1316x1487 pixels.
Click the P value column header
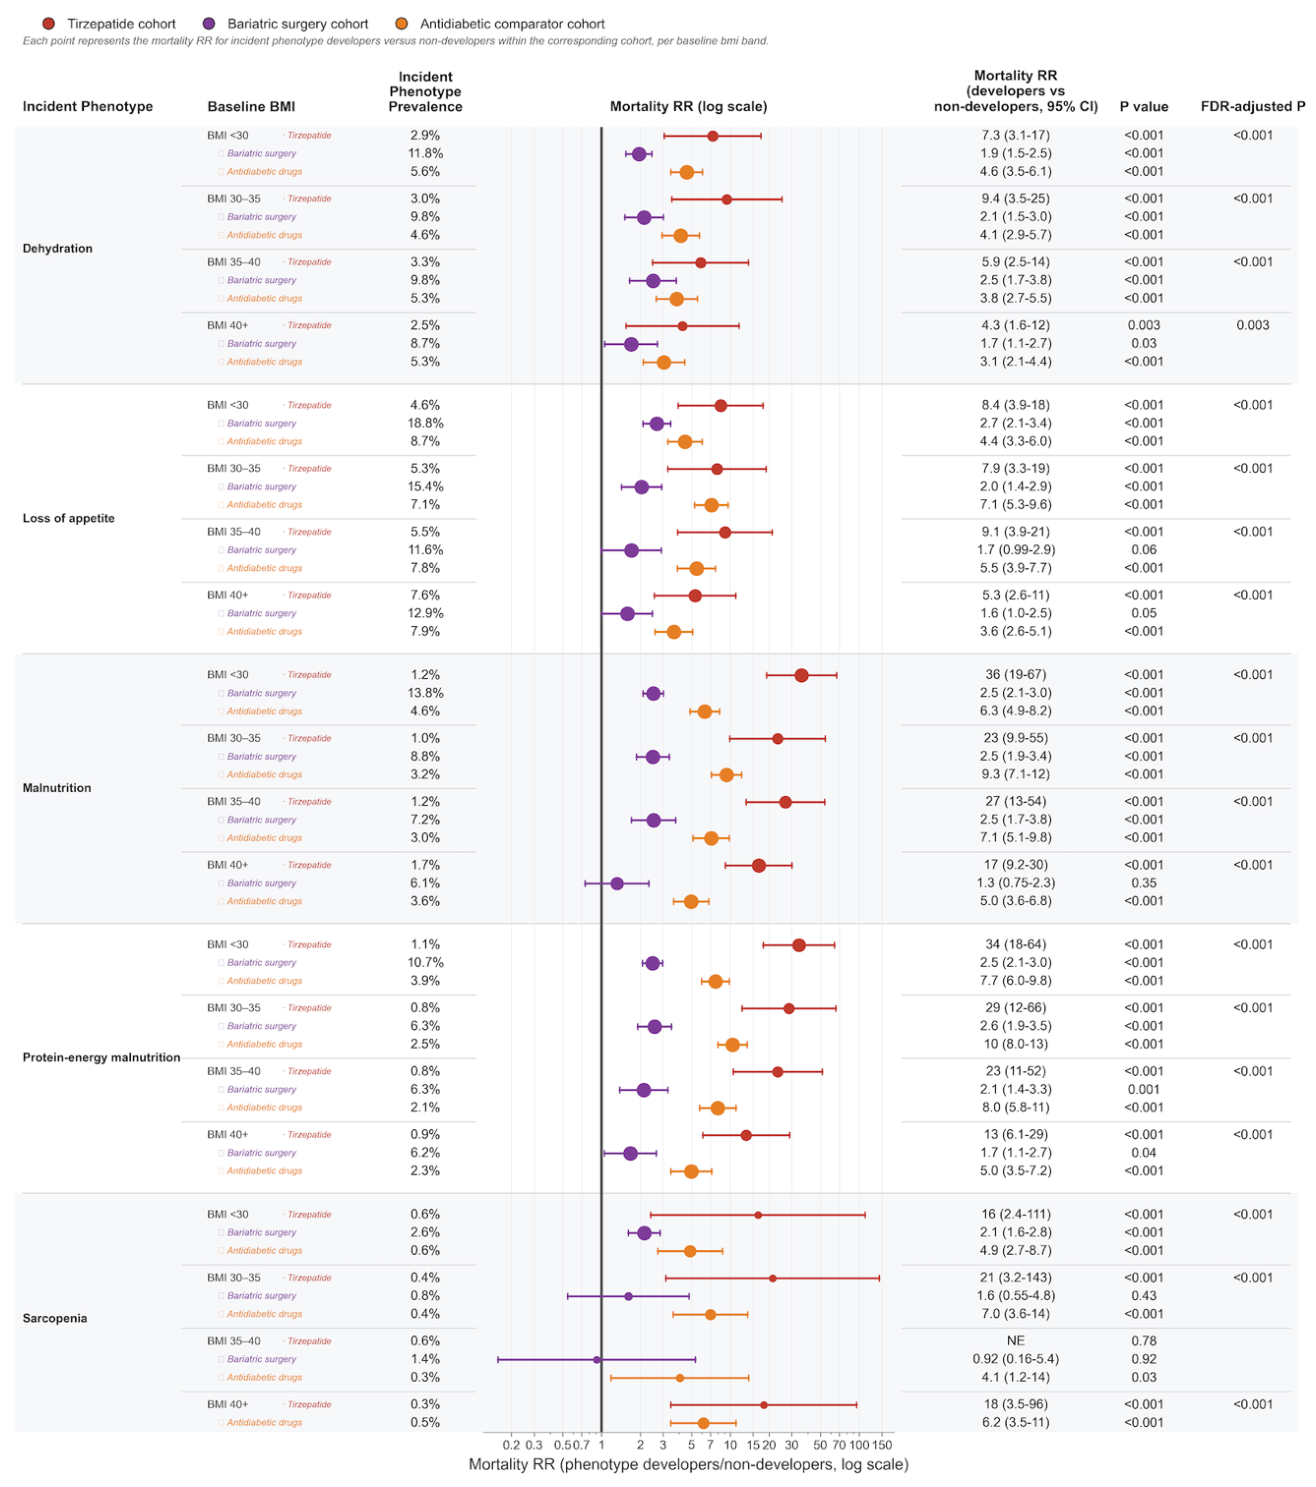point(1144,107)
